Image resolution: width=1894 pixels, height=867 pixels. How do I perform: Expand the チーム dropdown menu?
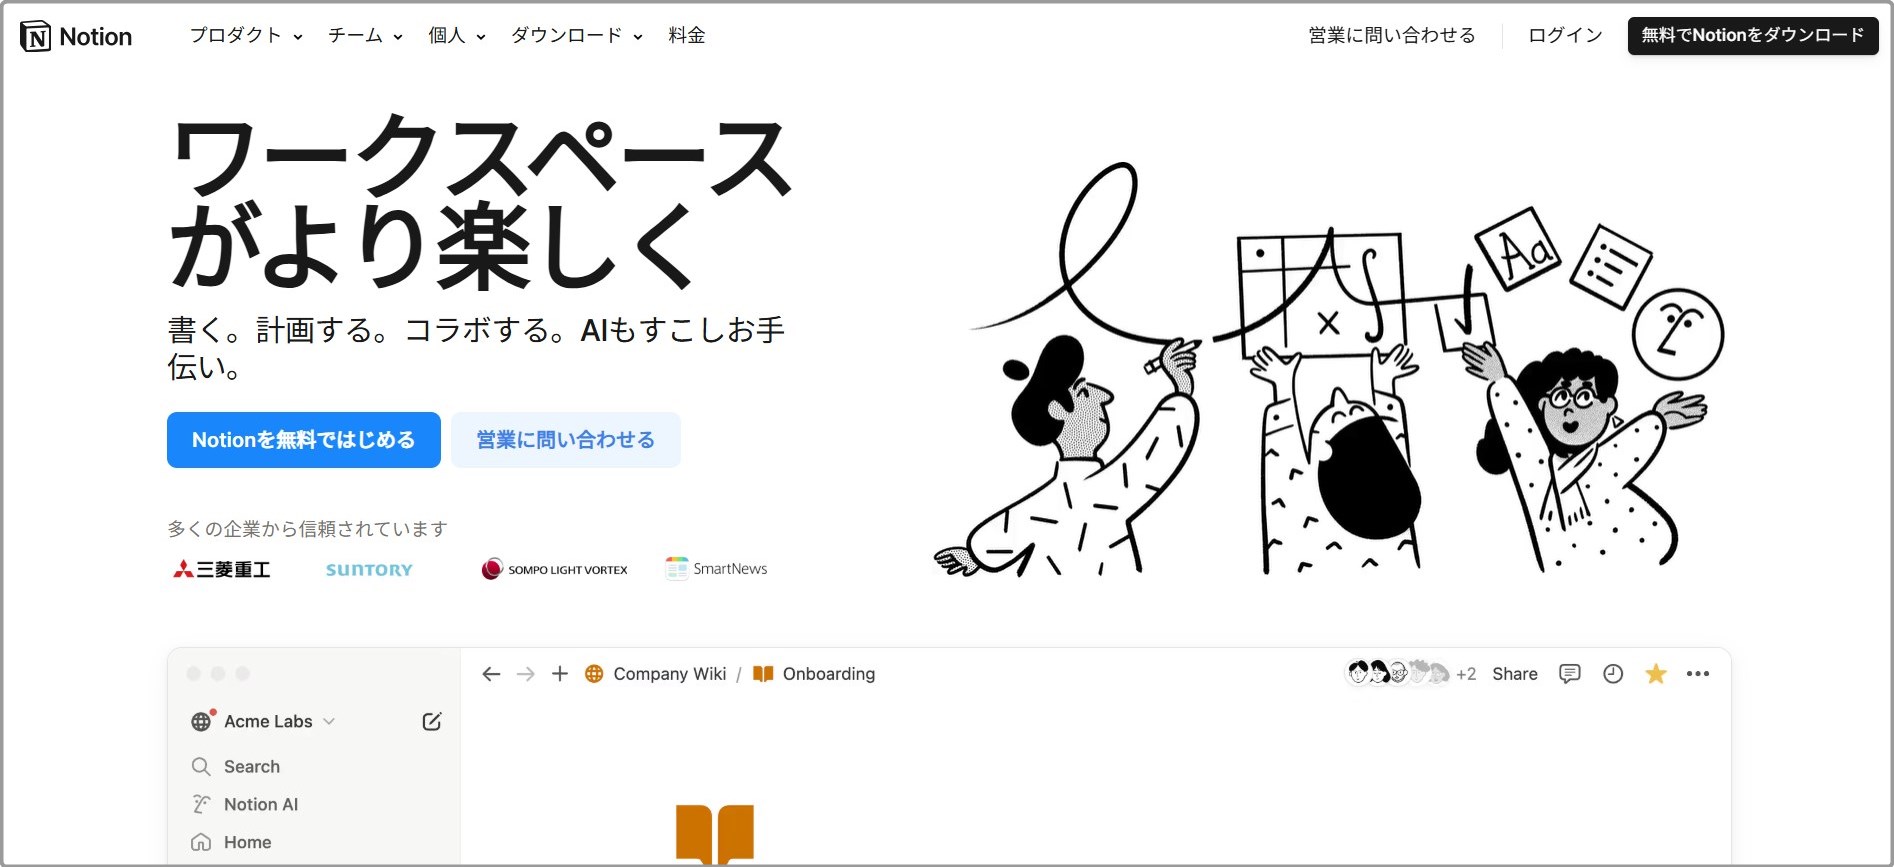[x=365, y=36]
